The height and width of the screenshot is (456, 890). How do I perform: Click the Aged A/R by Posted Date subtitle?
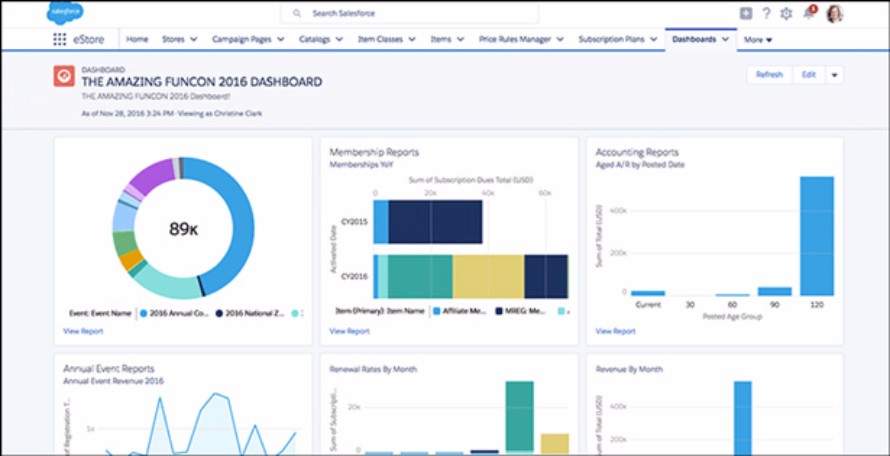coord(640,165)
